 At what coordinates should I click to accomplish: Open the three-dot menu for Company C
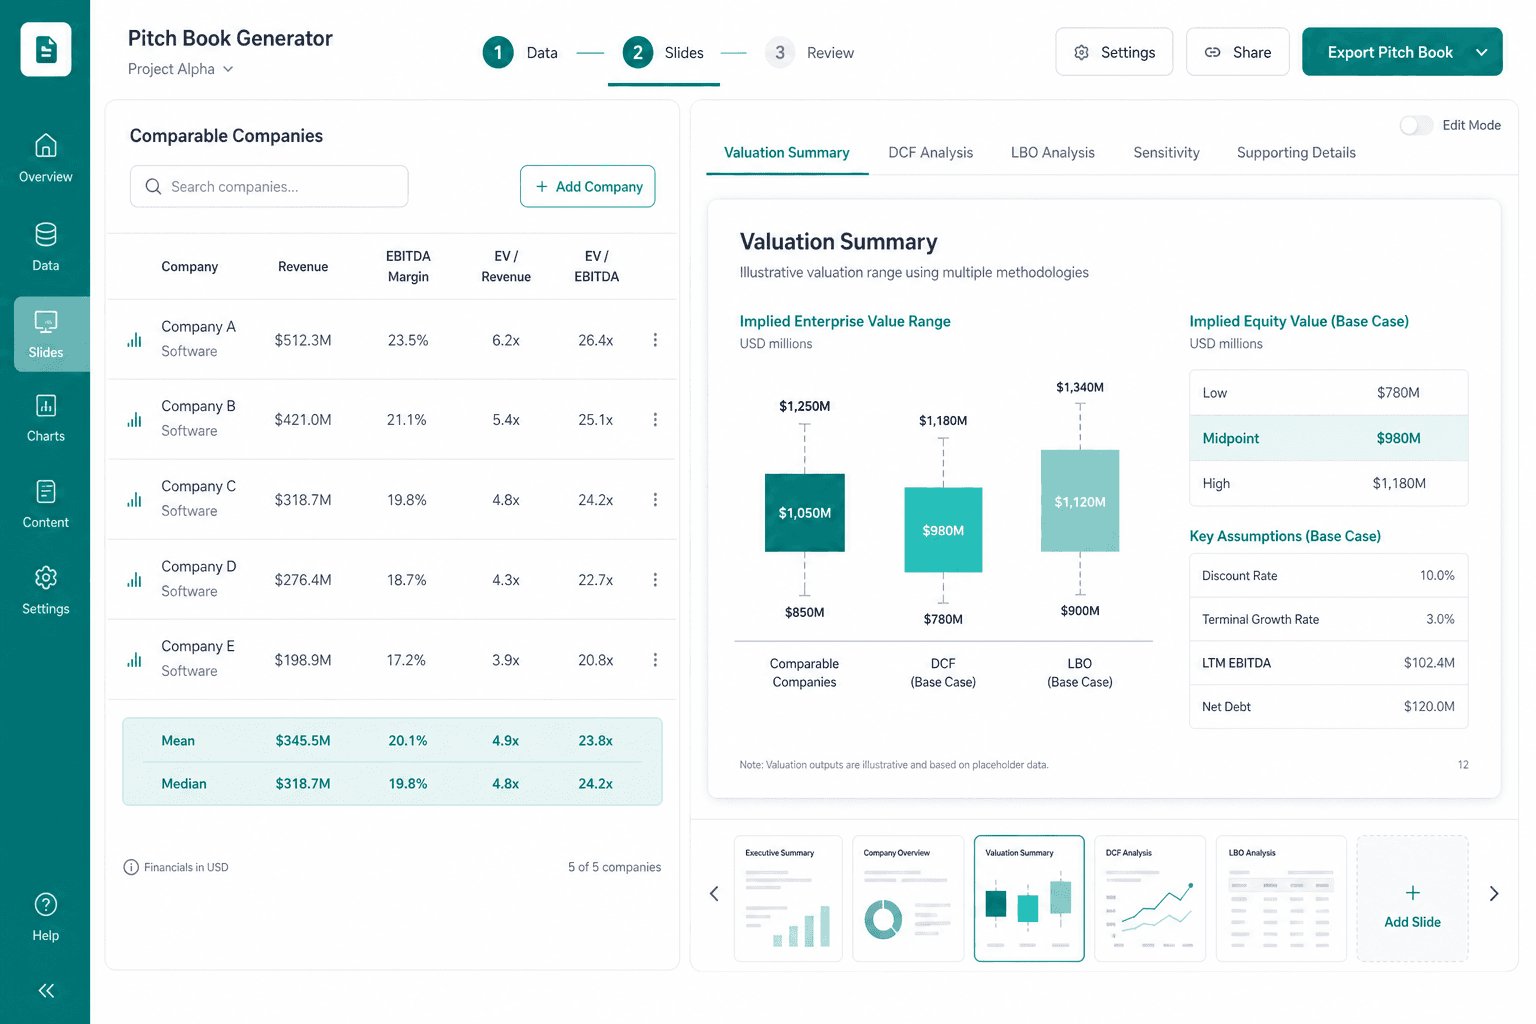[x=655, y=500]
